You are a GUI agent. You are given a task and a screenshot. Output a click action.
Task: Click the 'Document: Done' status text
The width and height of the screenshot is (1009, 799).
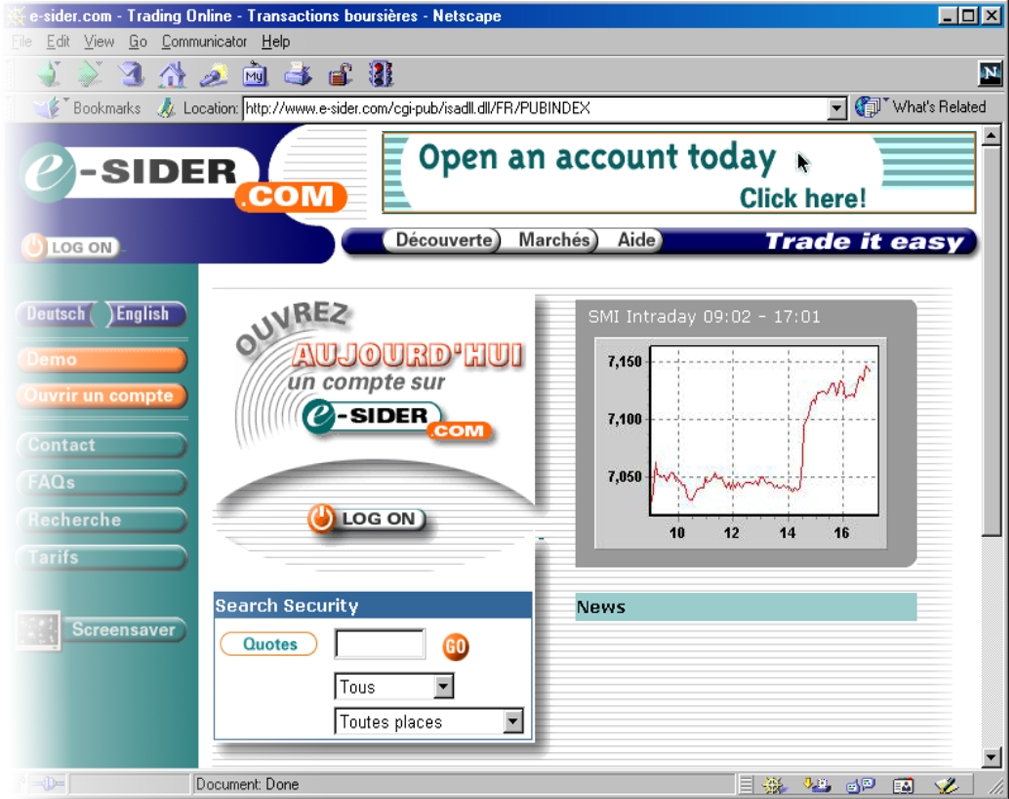point(248,784)
